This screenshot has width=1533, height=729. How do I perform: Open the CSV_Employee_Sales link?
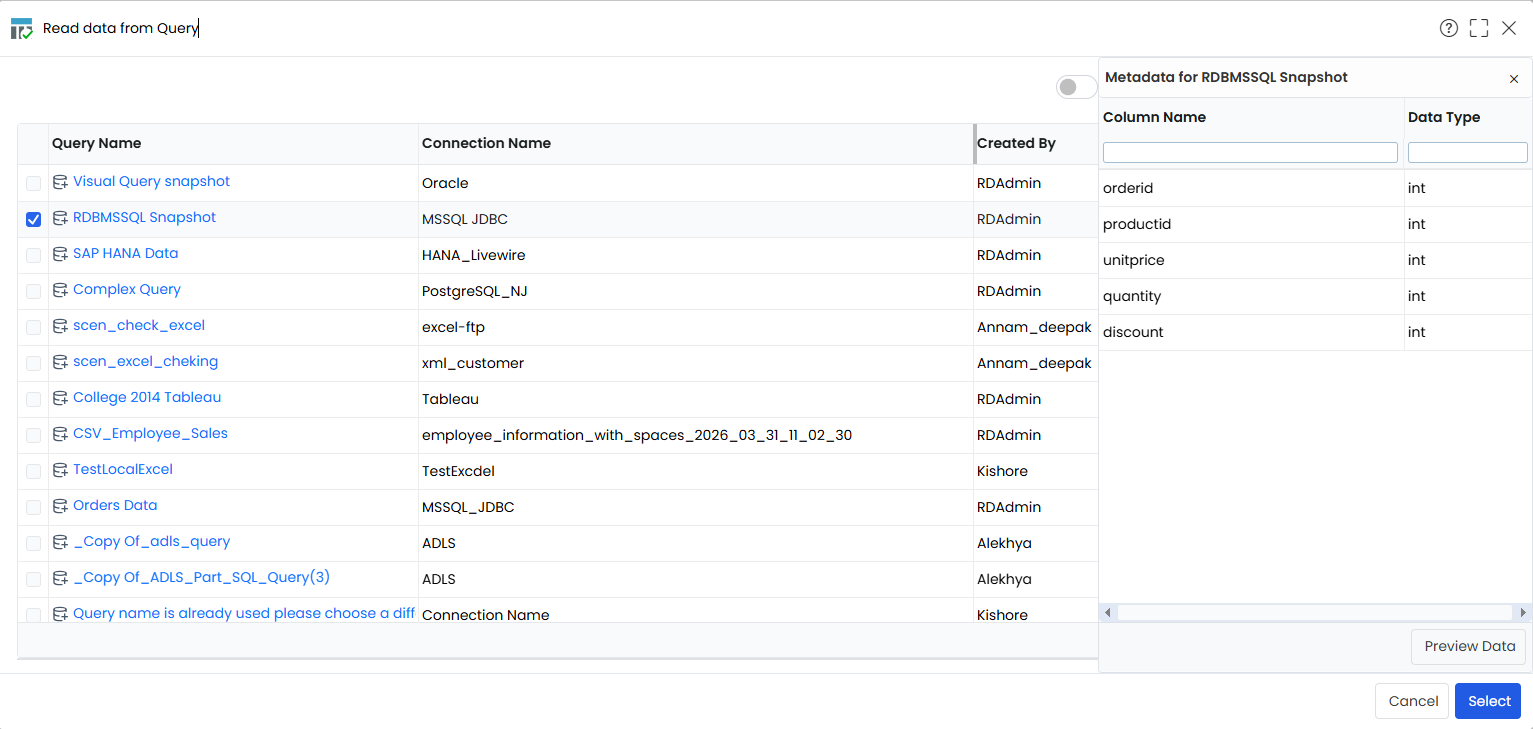click(150, 433)
